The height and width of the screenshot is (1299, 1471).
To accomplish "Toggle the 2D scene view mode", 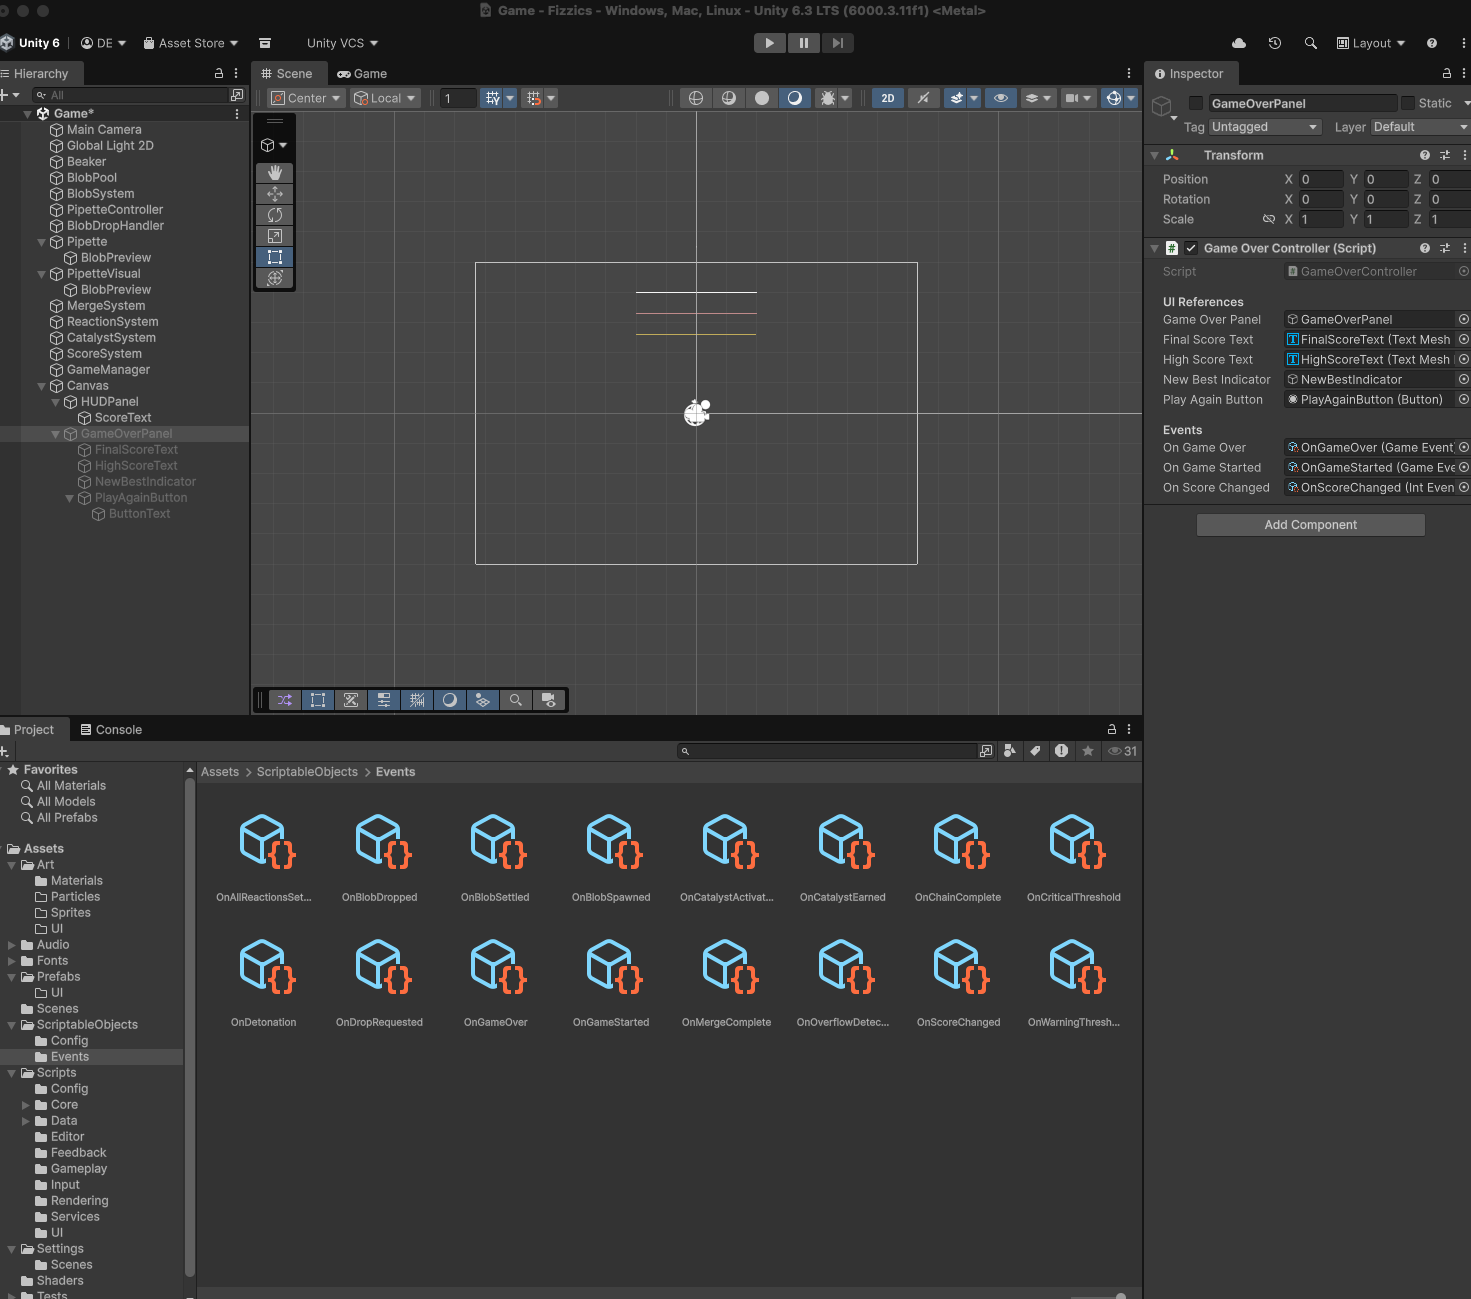I will pos(887,98).
